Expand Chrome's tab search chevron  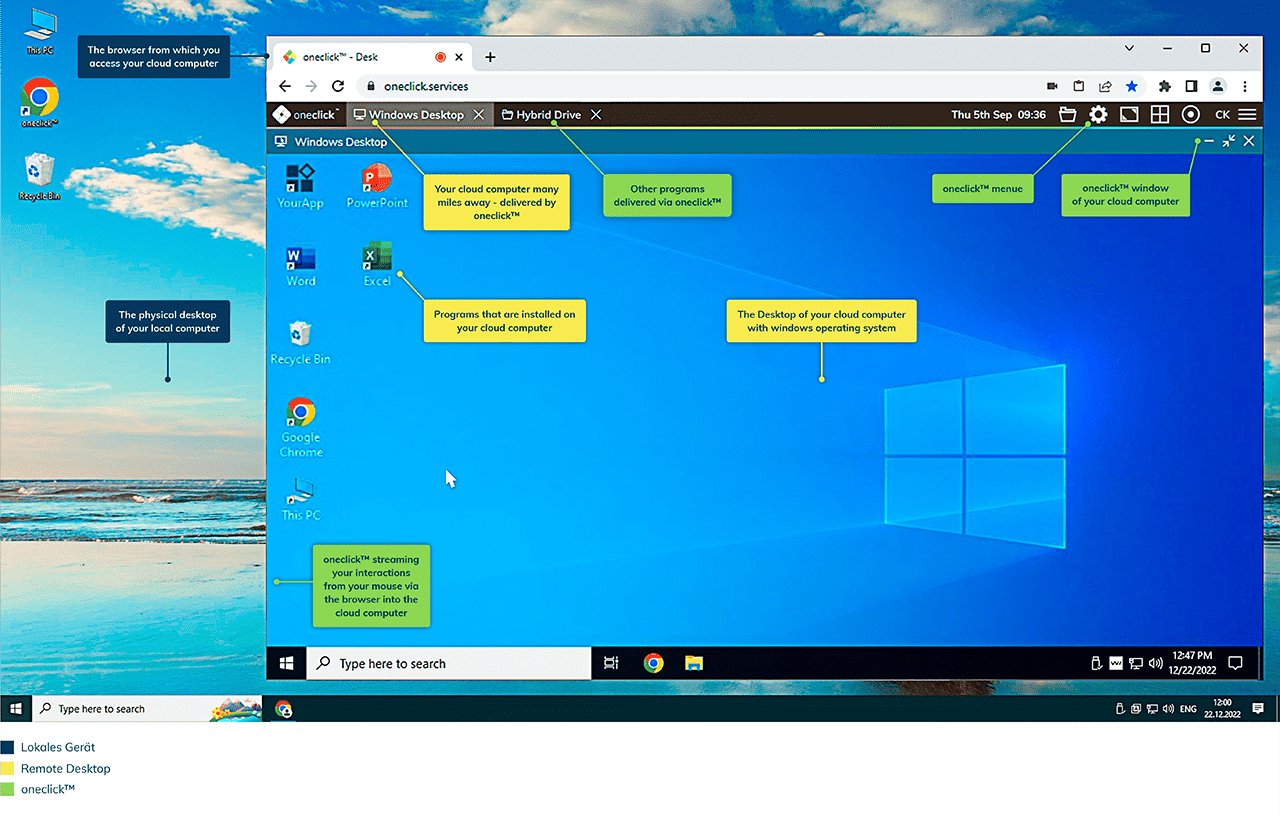pyautogui.click(x=1129, y=48)
